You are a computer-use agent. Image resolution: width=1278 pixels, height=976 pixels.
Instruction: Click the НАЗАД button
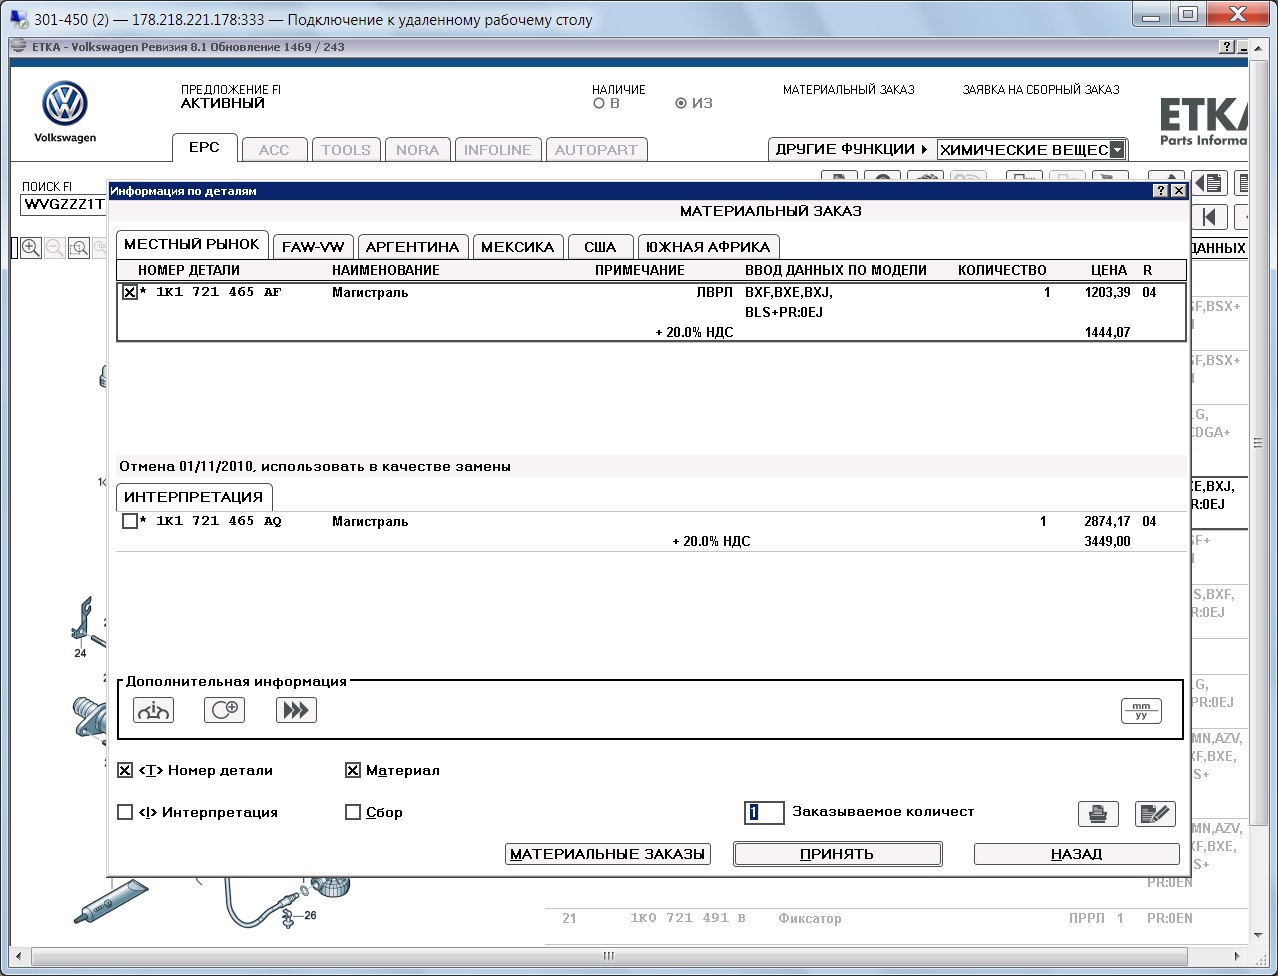[x=1077, y=854]
